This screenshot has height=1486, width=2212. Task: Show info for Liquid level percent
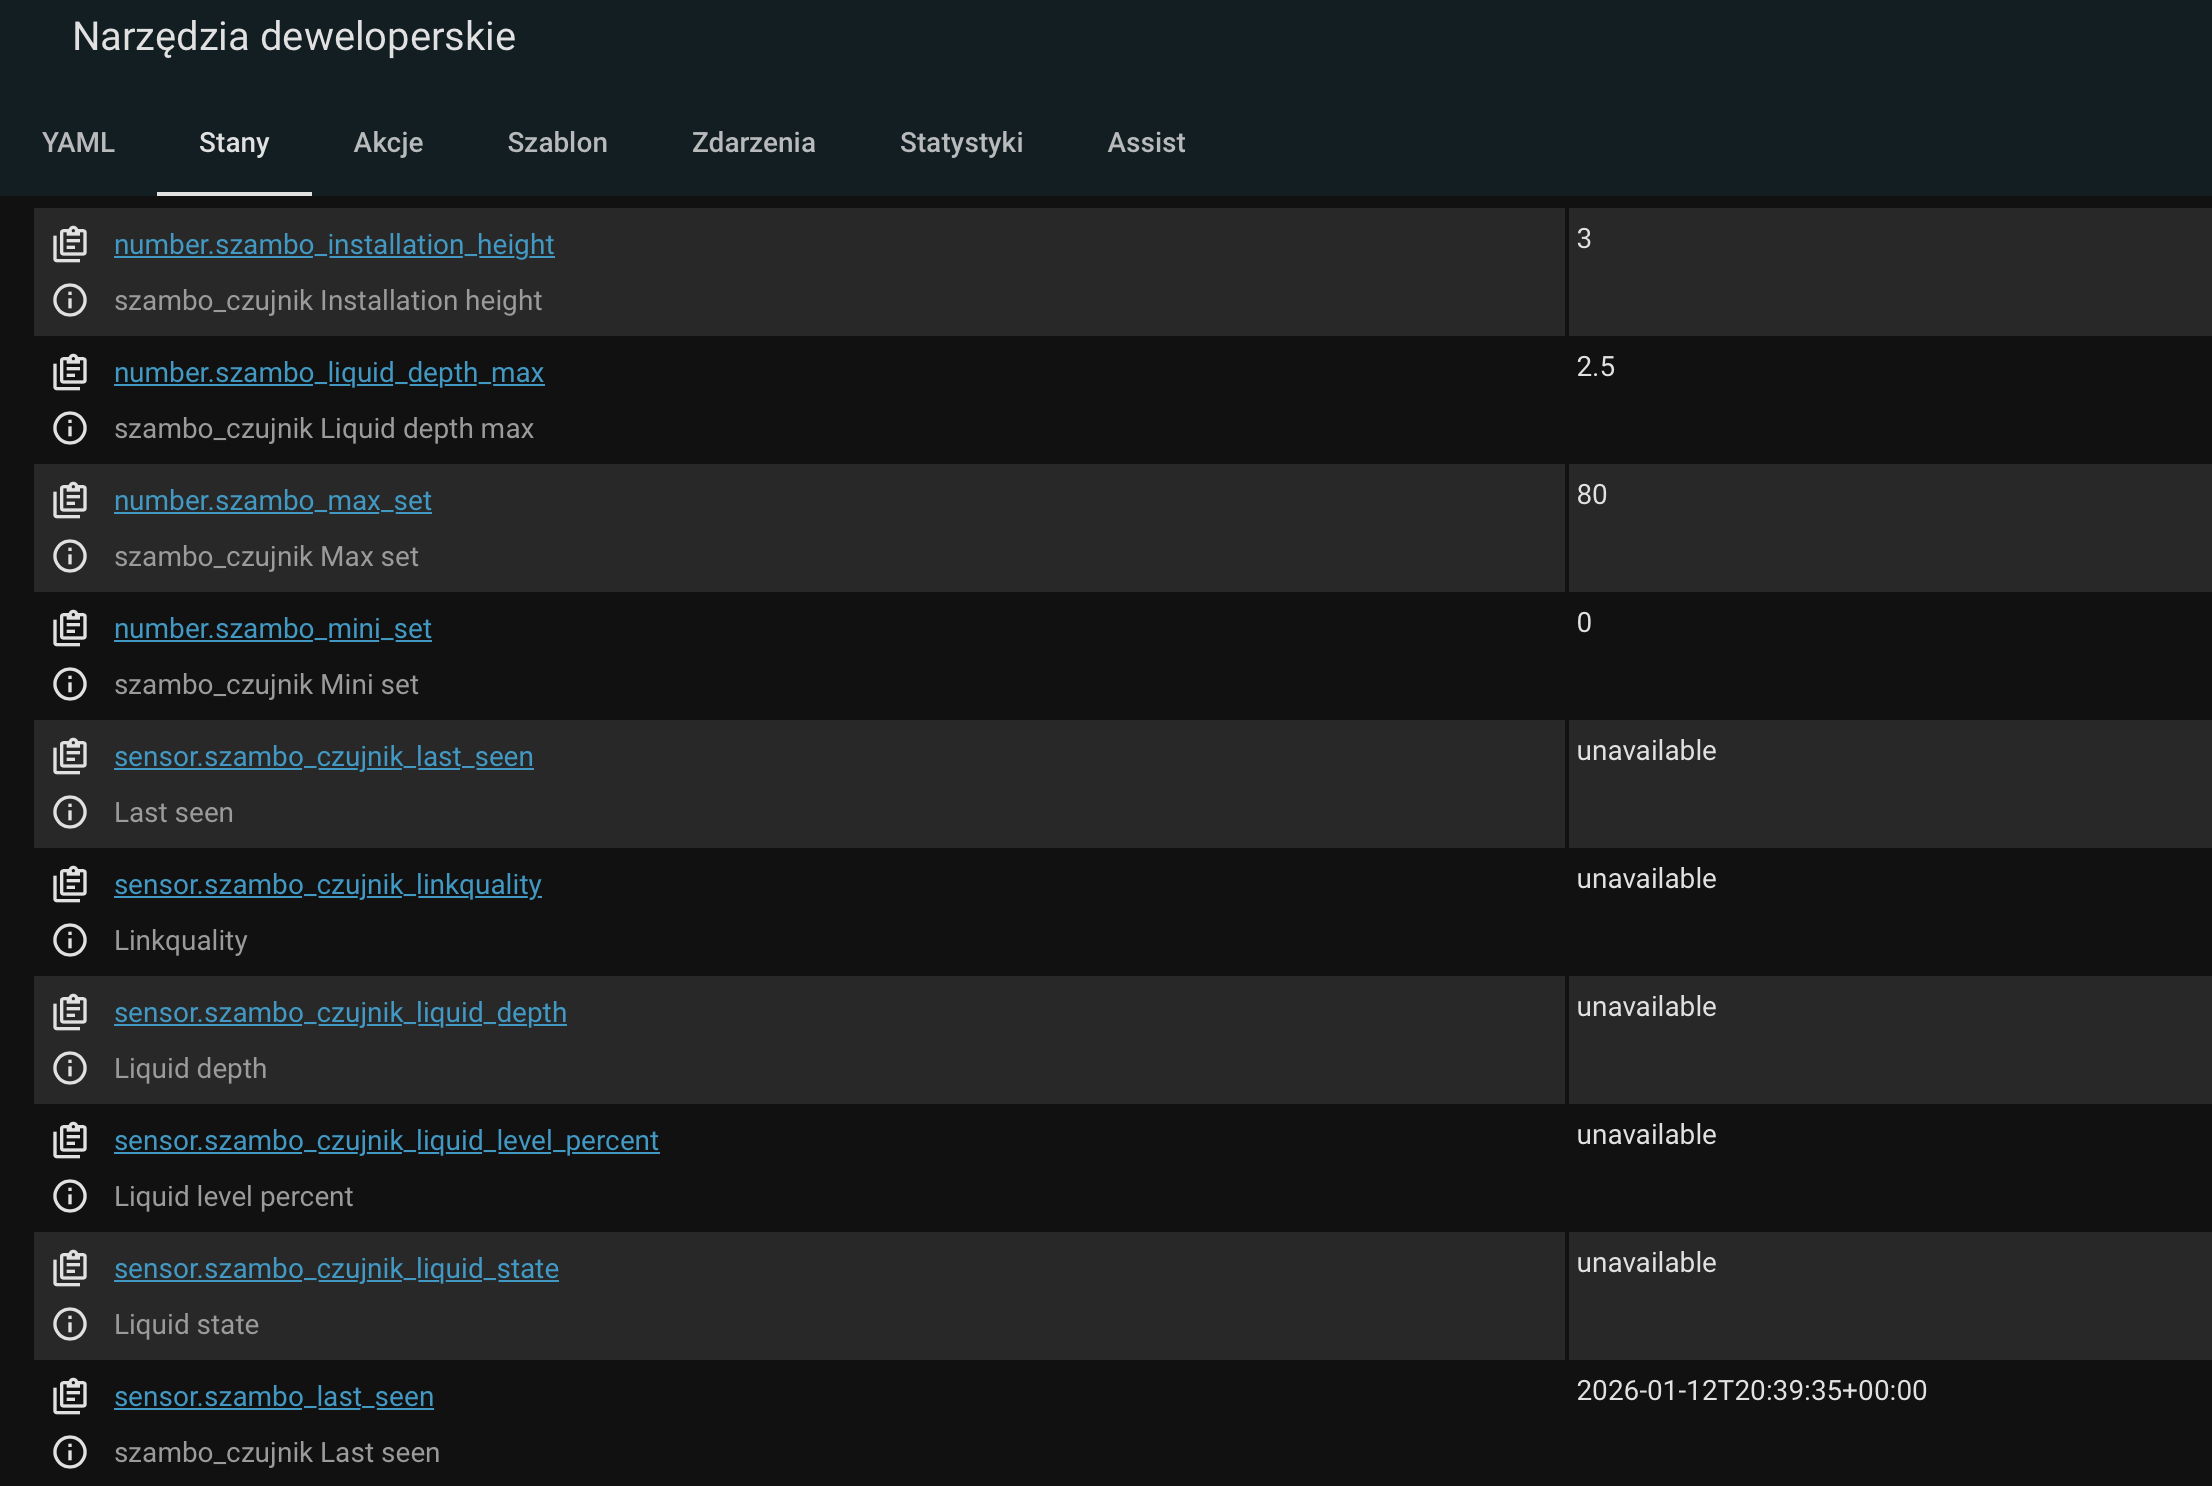pos(70,1196)
